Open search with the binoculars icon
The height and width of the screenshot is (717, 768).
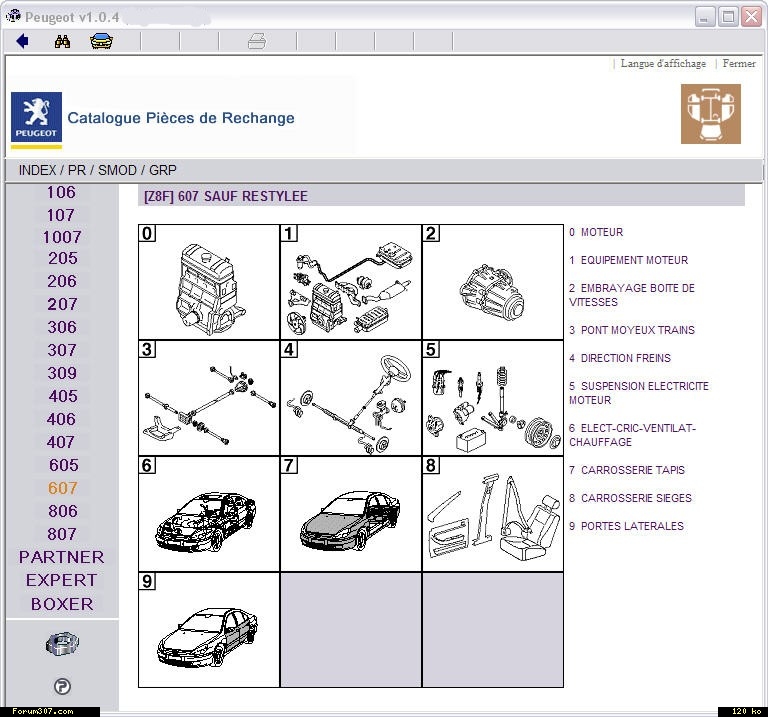[x=62, y=41]
